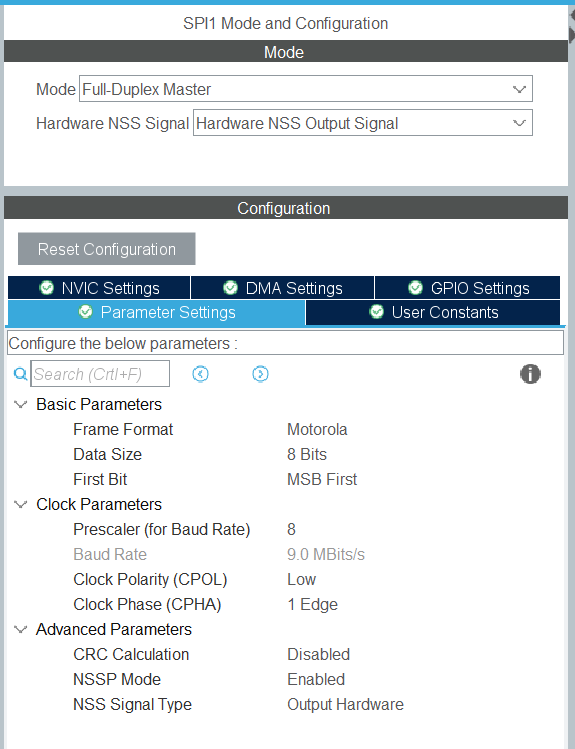Open the Hardware NSS Signal dropdown
The height and width of the screenshot is (749, 575).
pyautogui.click(x=362, y=123)
